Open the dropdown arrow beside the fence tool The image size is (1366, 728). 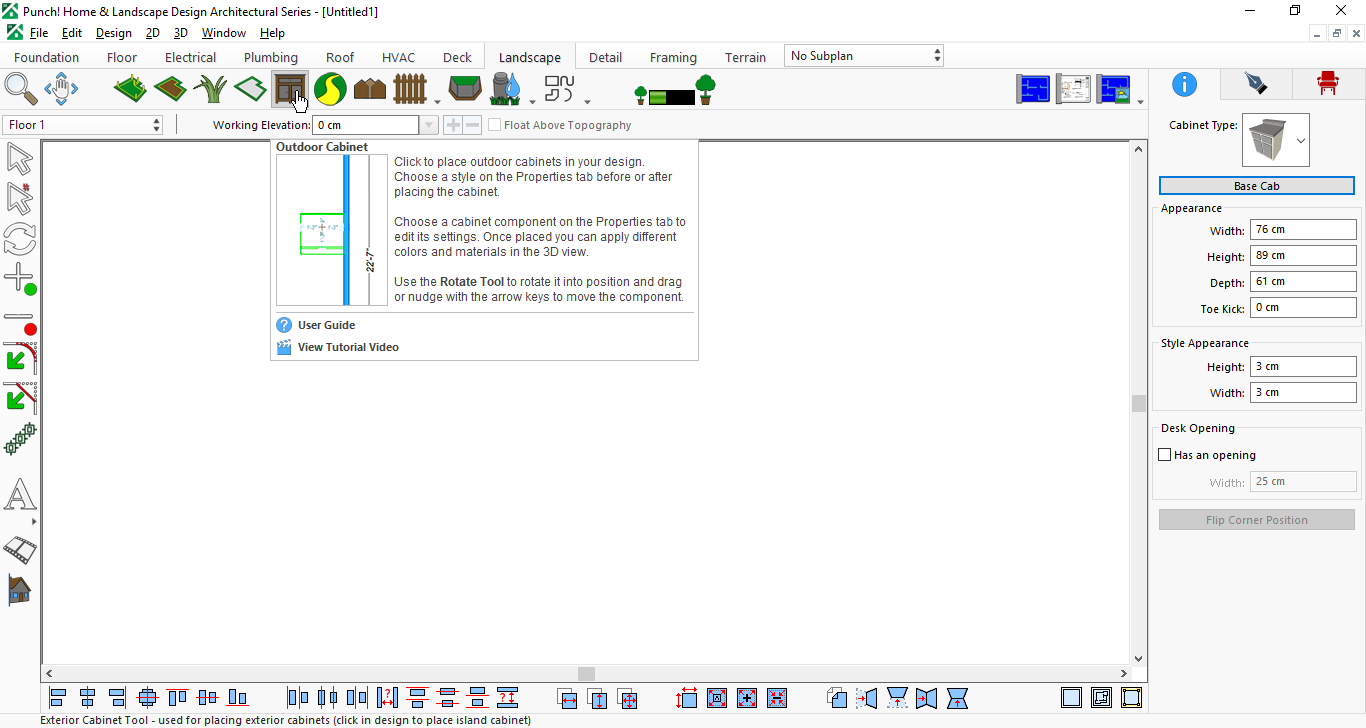[437, 101]
